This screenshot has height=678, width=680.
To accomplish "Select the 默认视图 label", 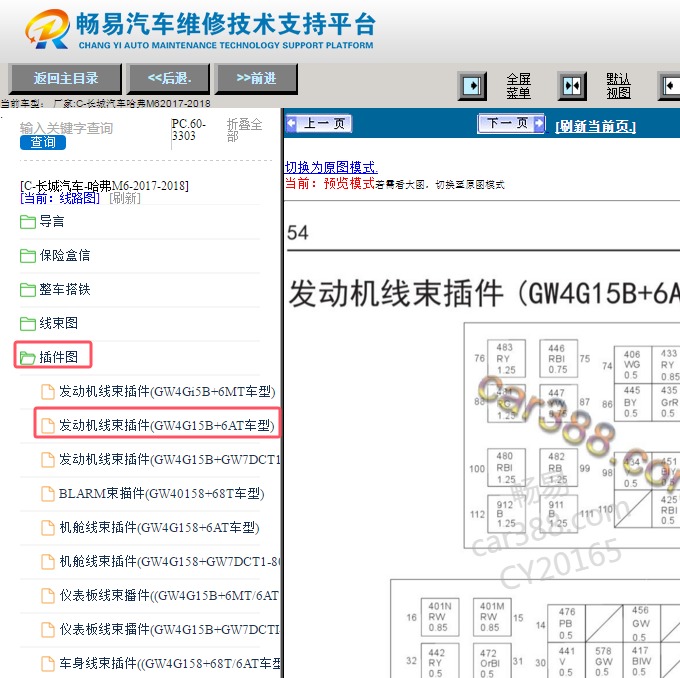I will coord(618,86).
